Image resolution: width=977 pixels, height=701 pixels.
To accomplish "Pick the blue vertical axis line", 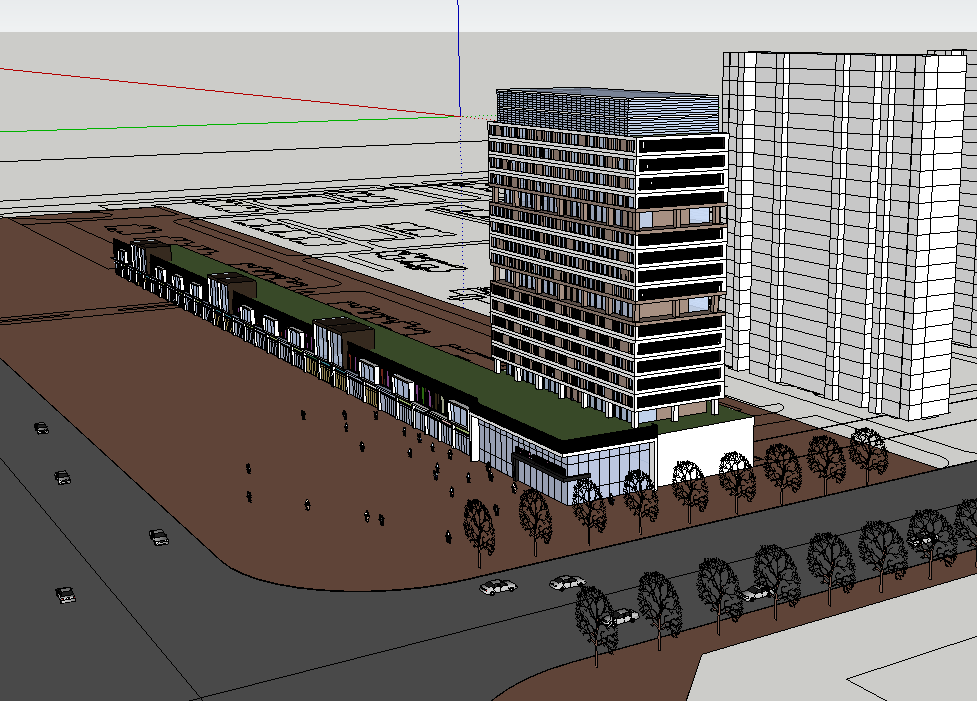I will point(459,58).
